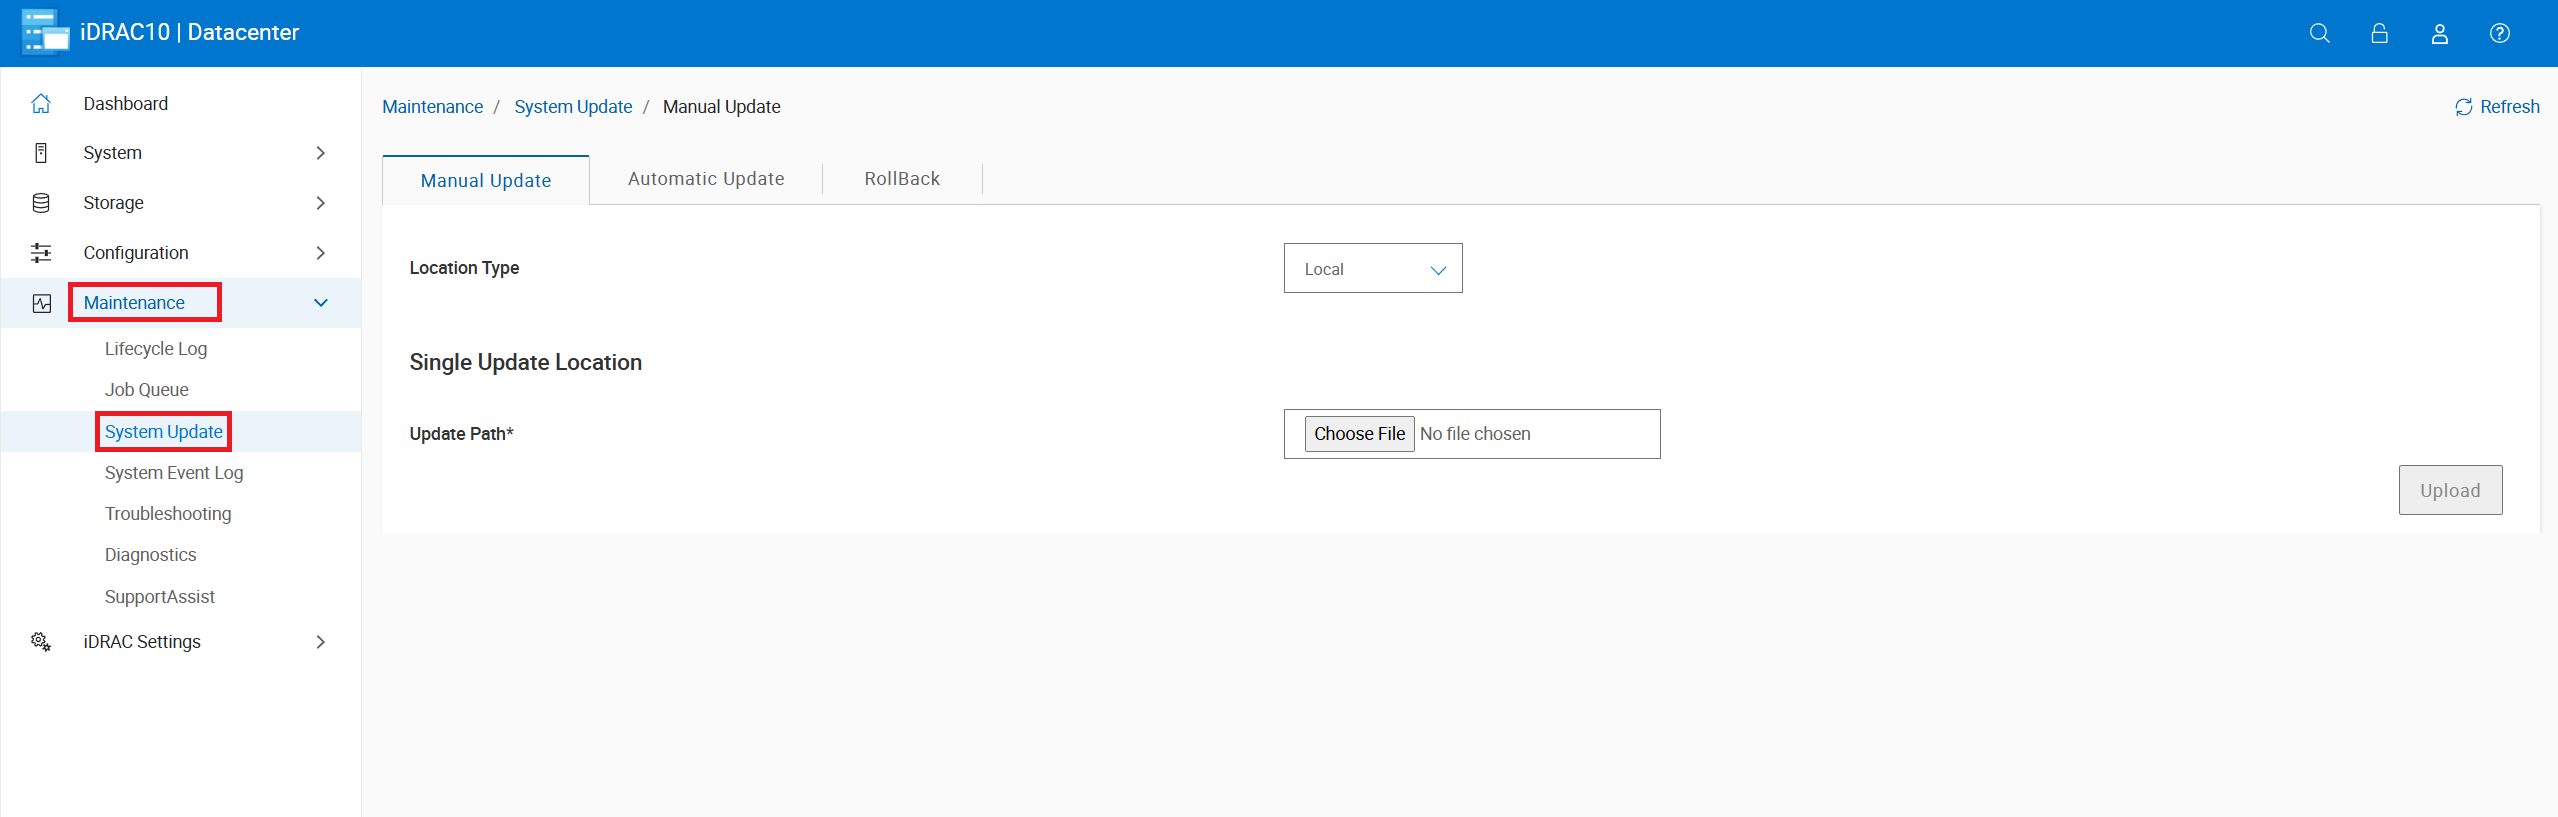The image size is (2558, 817).
Task: Open Troubleshooting submenu item
Action: [168, 514]
